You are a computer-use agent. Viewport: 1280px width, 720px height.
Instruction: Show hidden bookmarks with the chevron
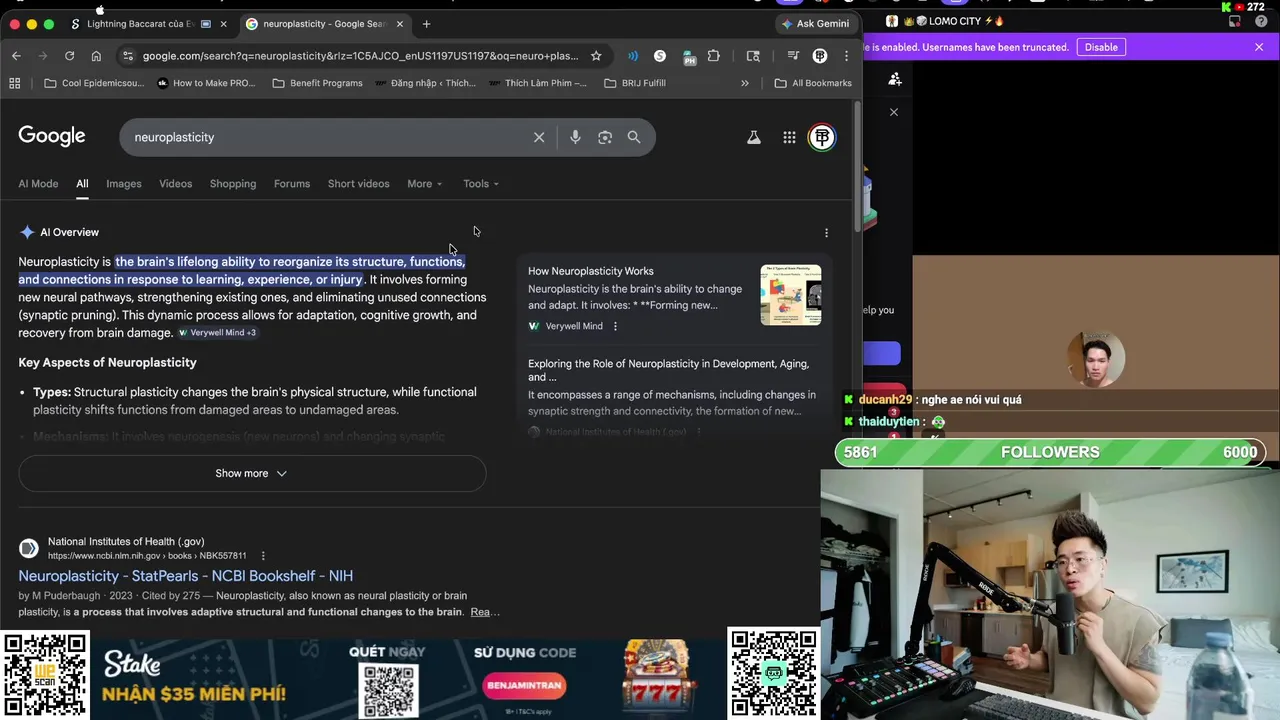coord(745,83)
